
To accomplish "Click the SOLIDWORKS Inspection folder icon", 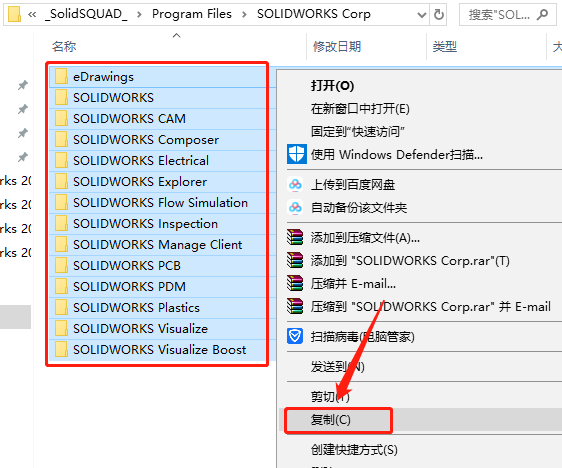I will (x=61, y=223).
